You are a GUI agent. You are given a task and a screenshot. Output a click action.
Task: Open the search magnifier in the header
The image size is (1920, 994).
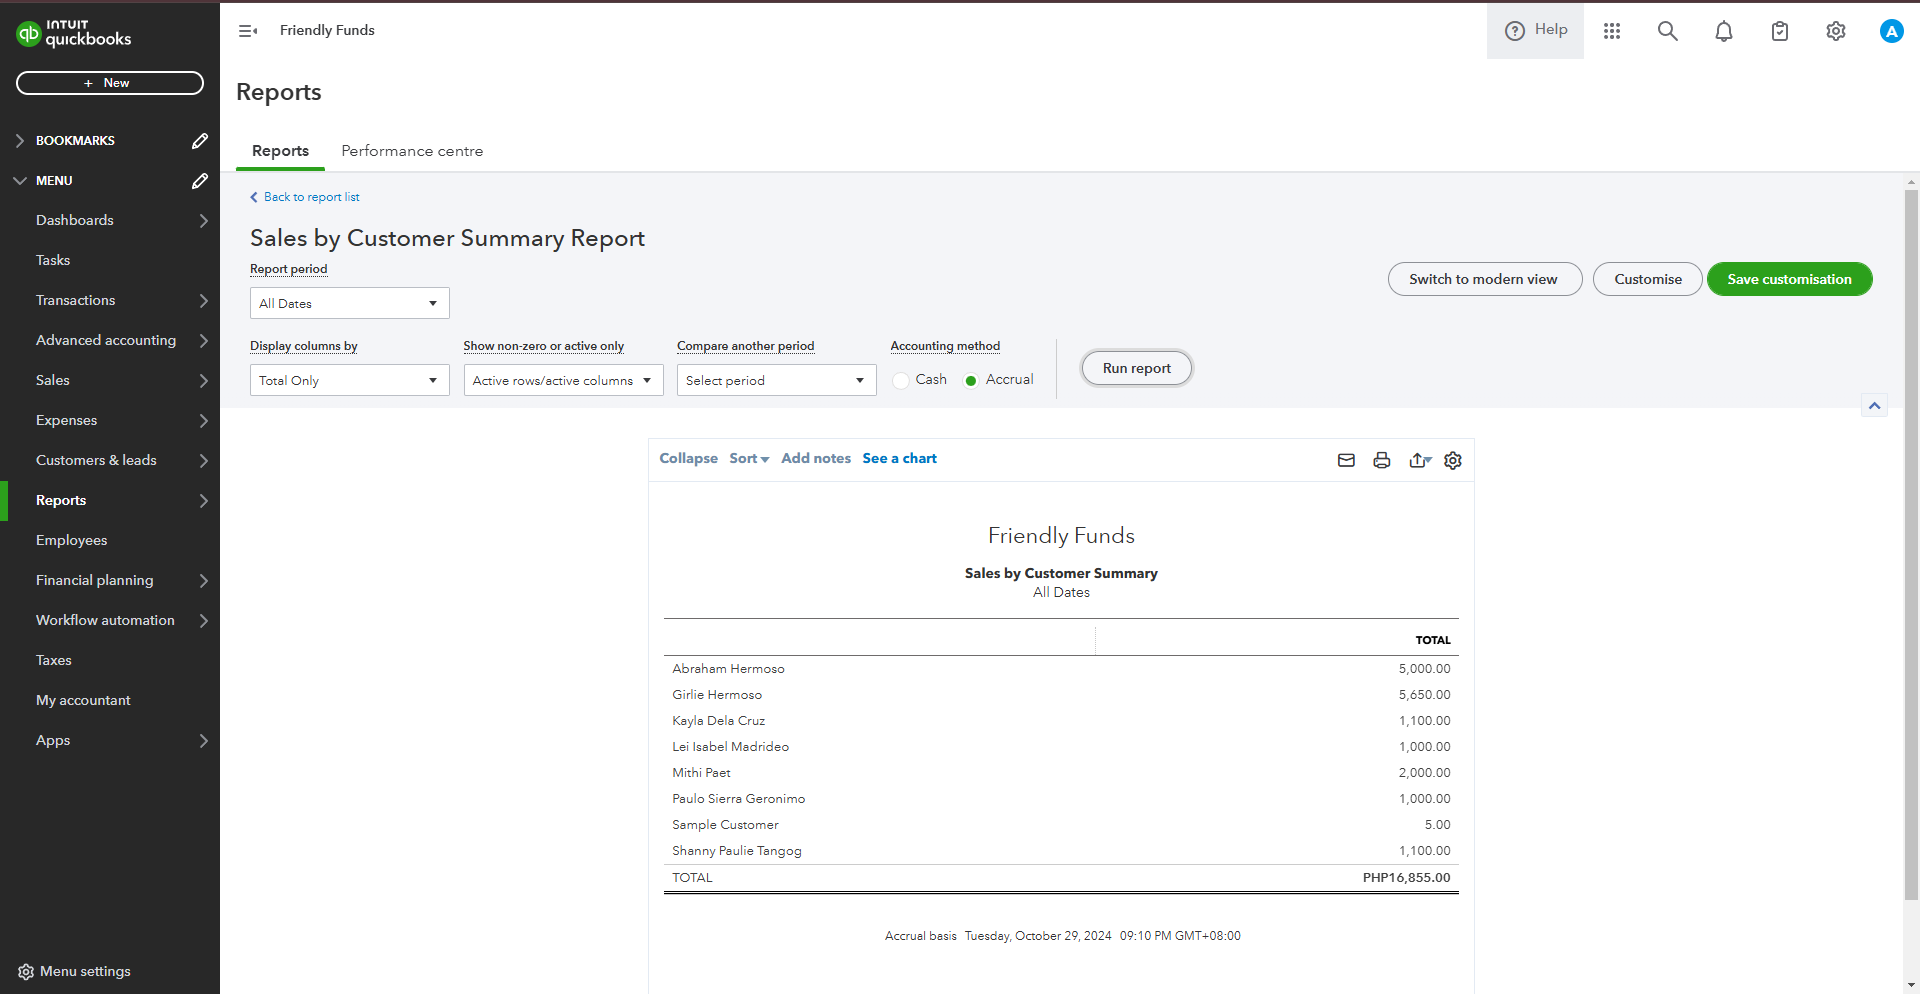[1667, 31]
